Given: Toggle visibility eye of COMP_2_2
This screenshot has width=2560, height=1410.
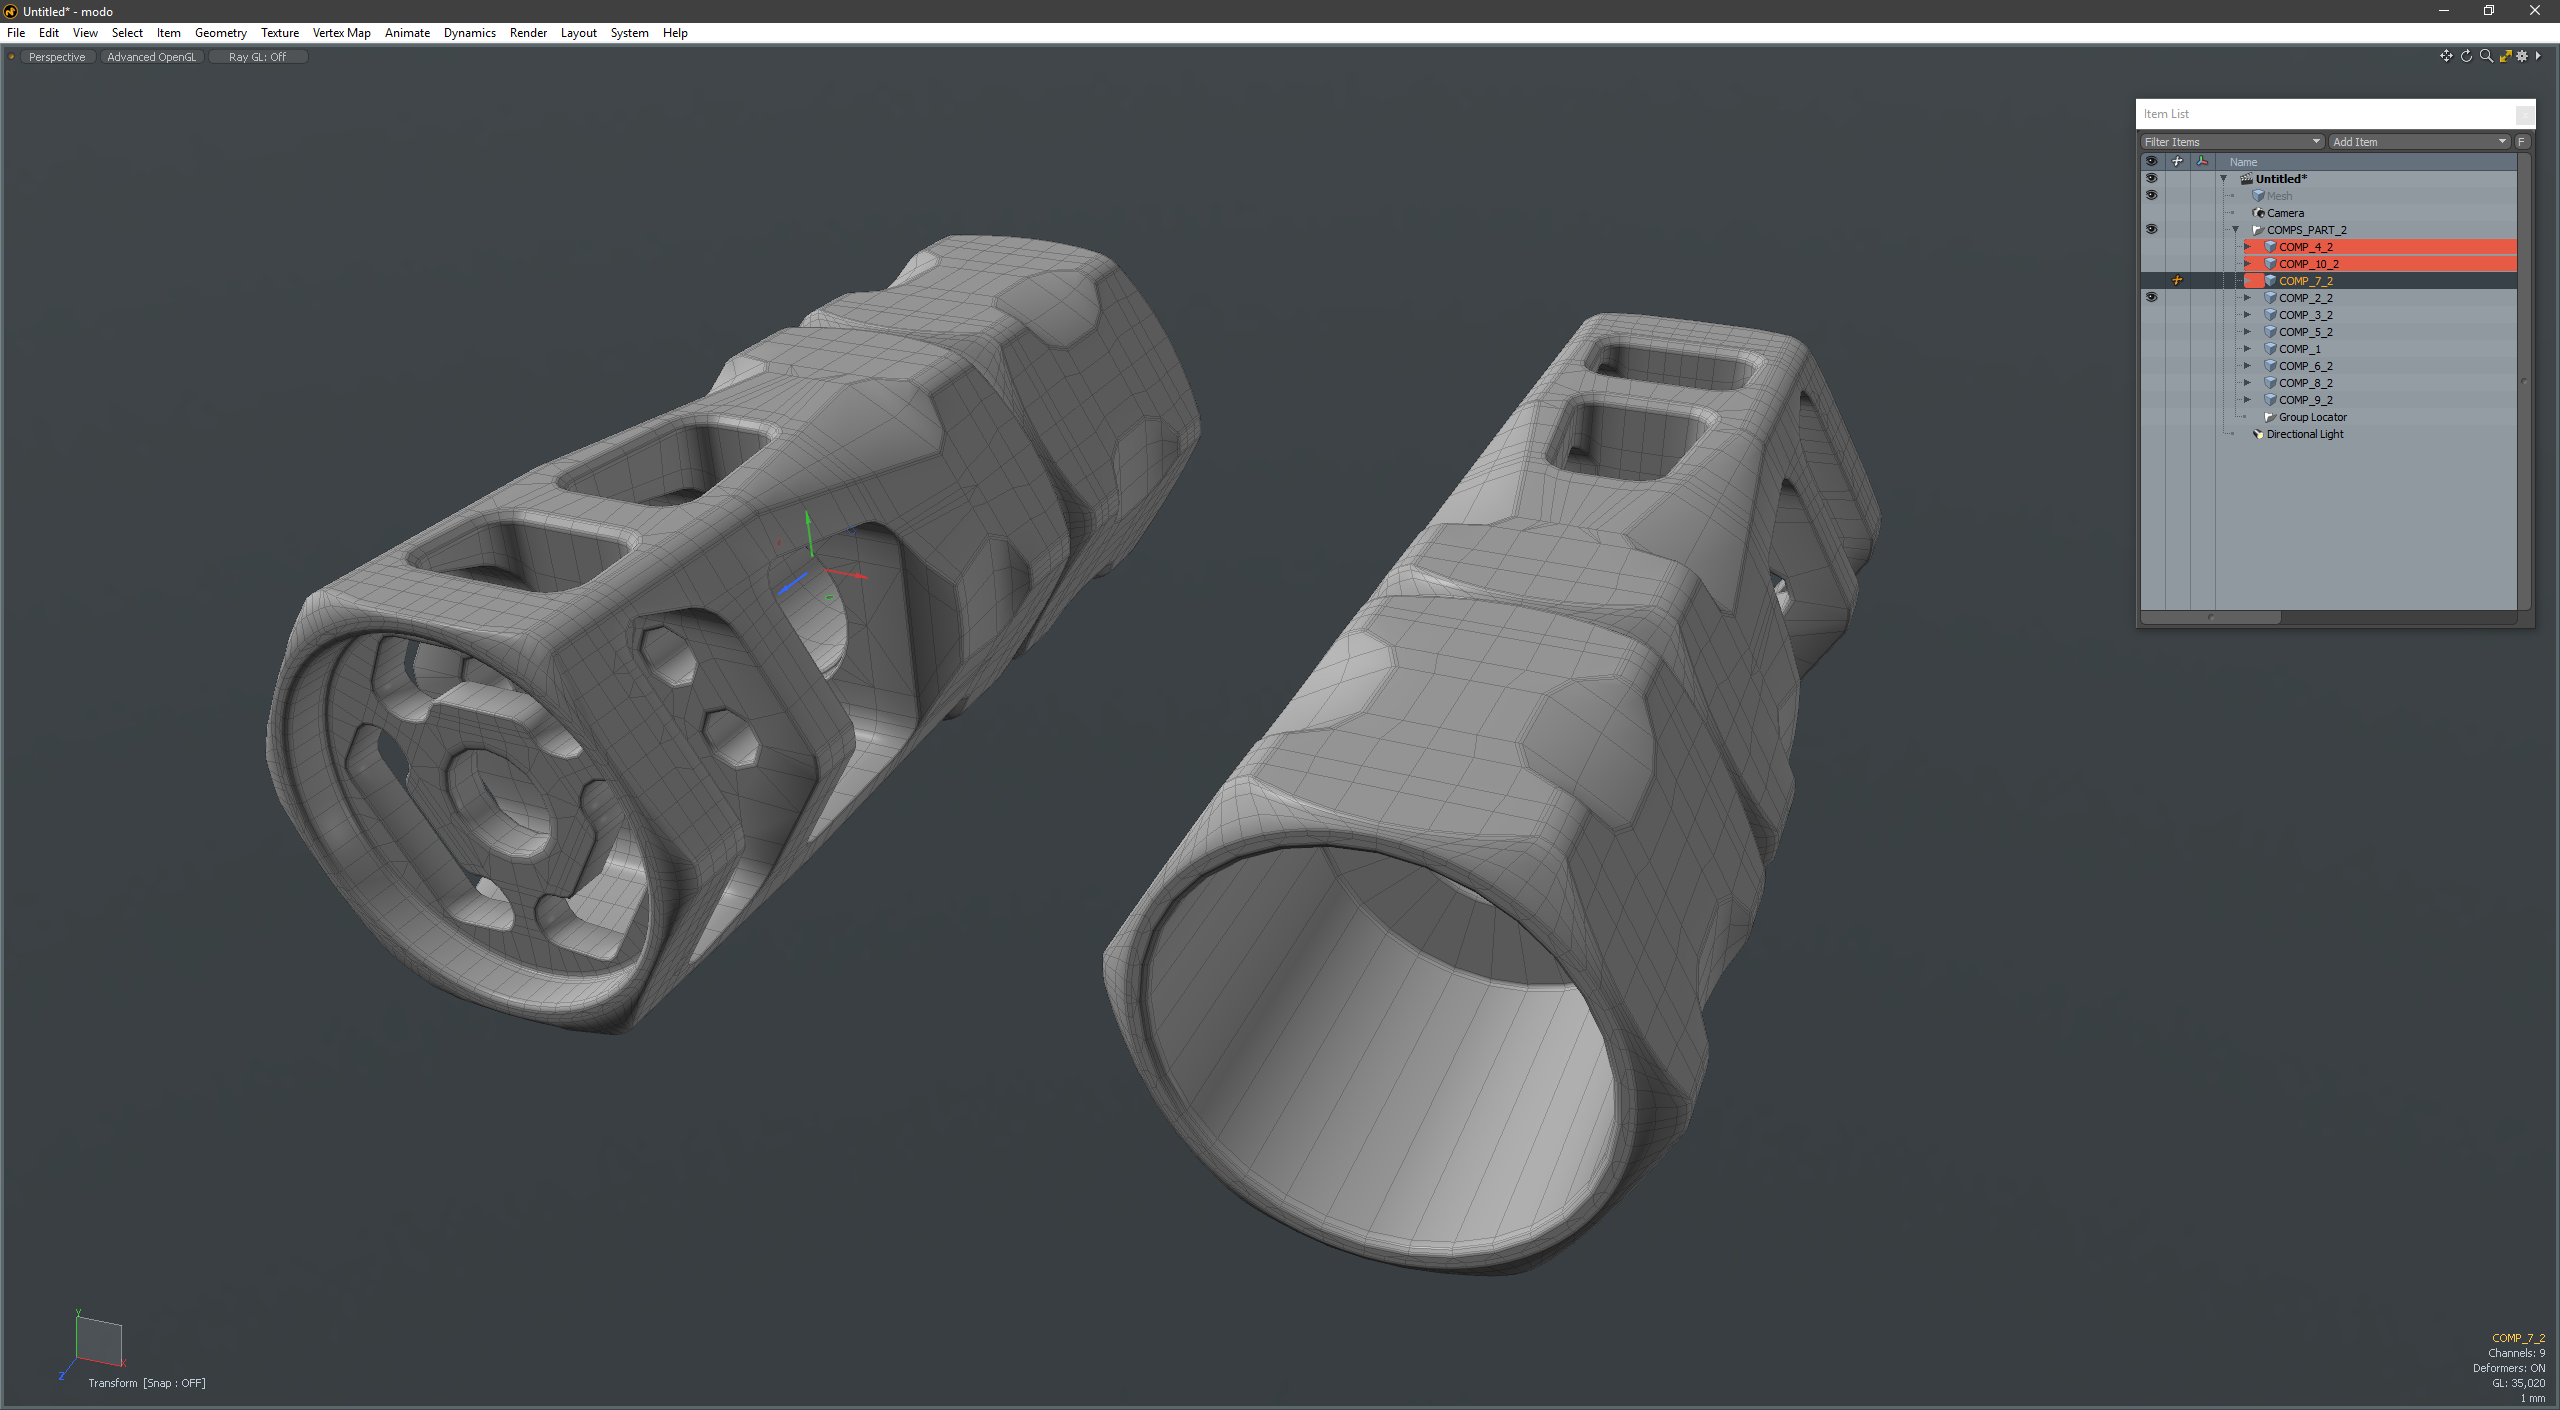Looking at the screenshot, I should pos(2151,298).
